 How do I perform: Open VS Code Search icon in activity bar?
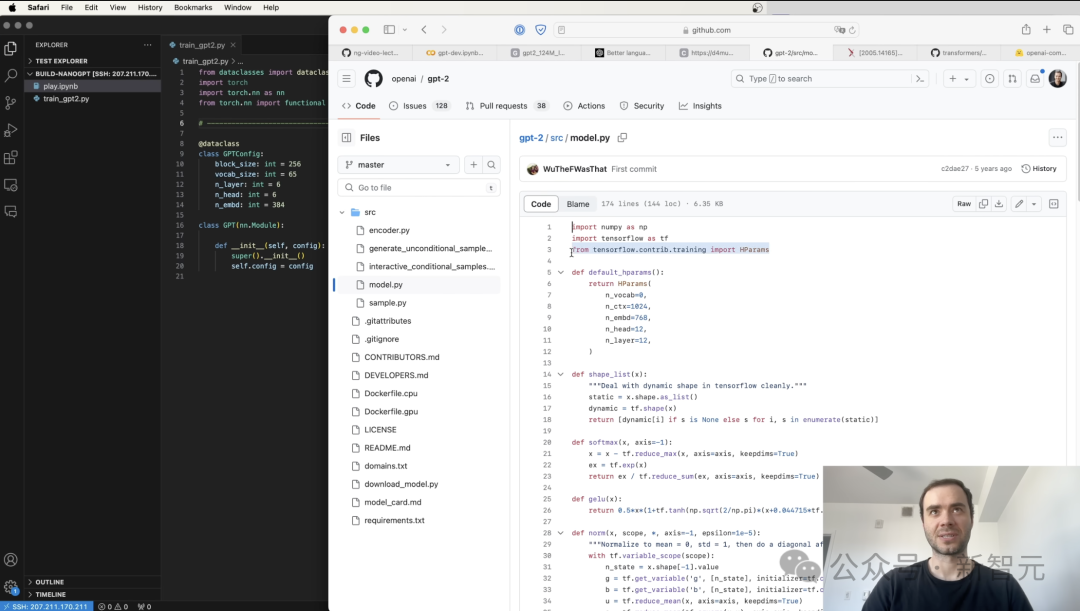point(10,75)
